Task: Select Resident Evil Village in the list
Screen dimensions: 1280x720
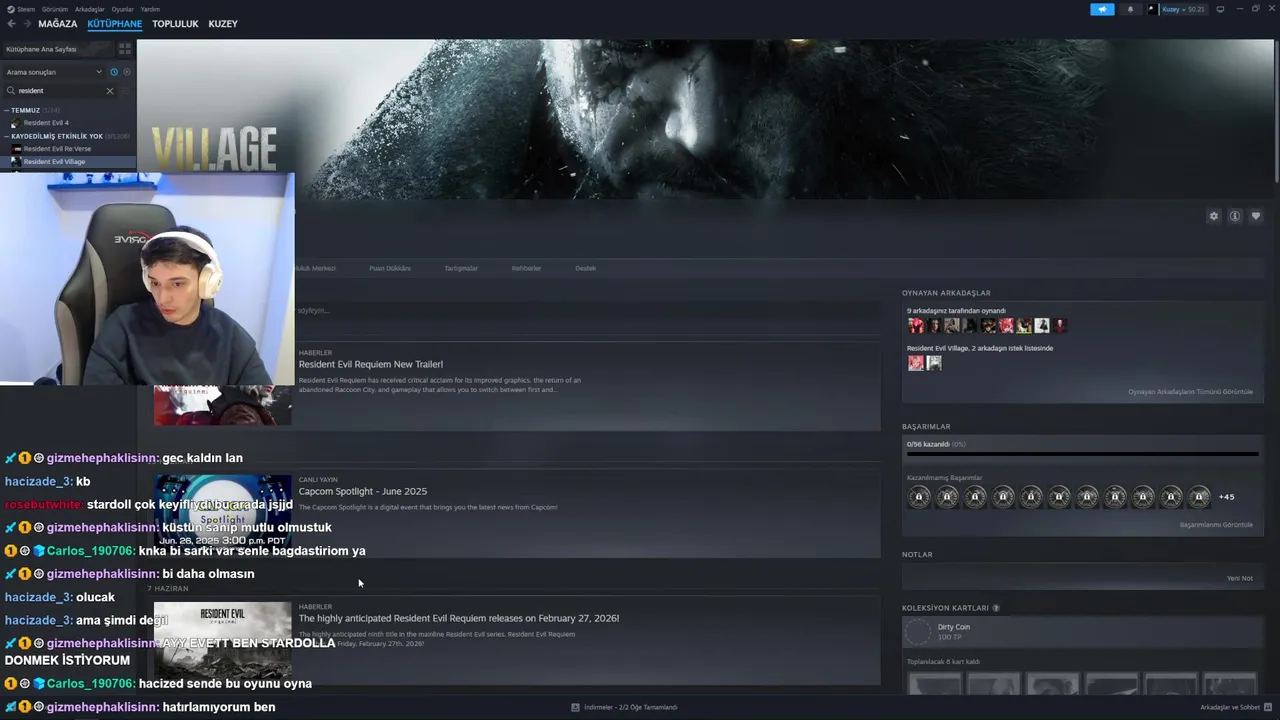Action: tap(70, 162)
